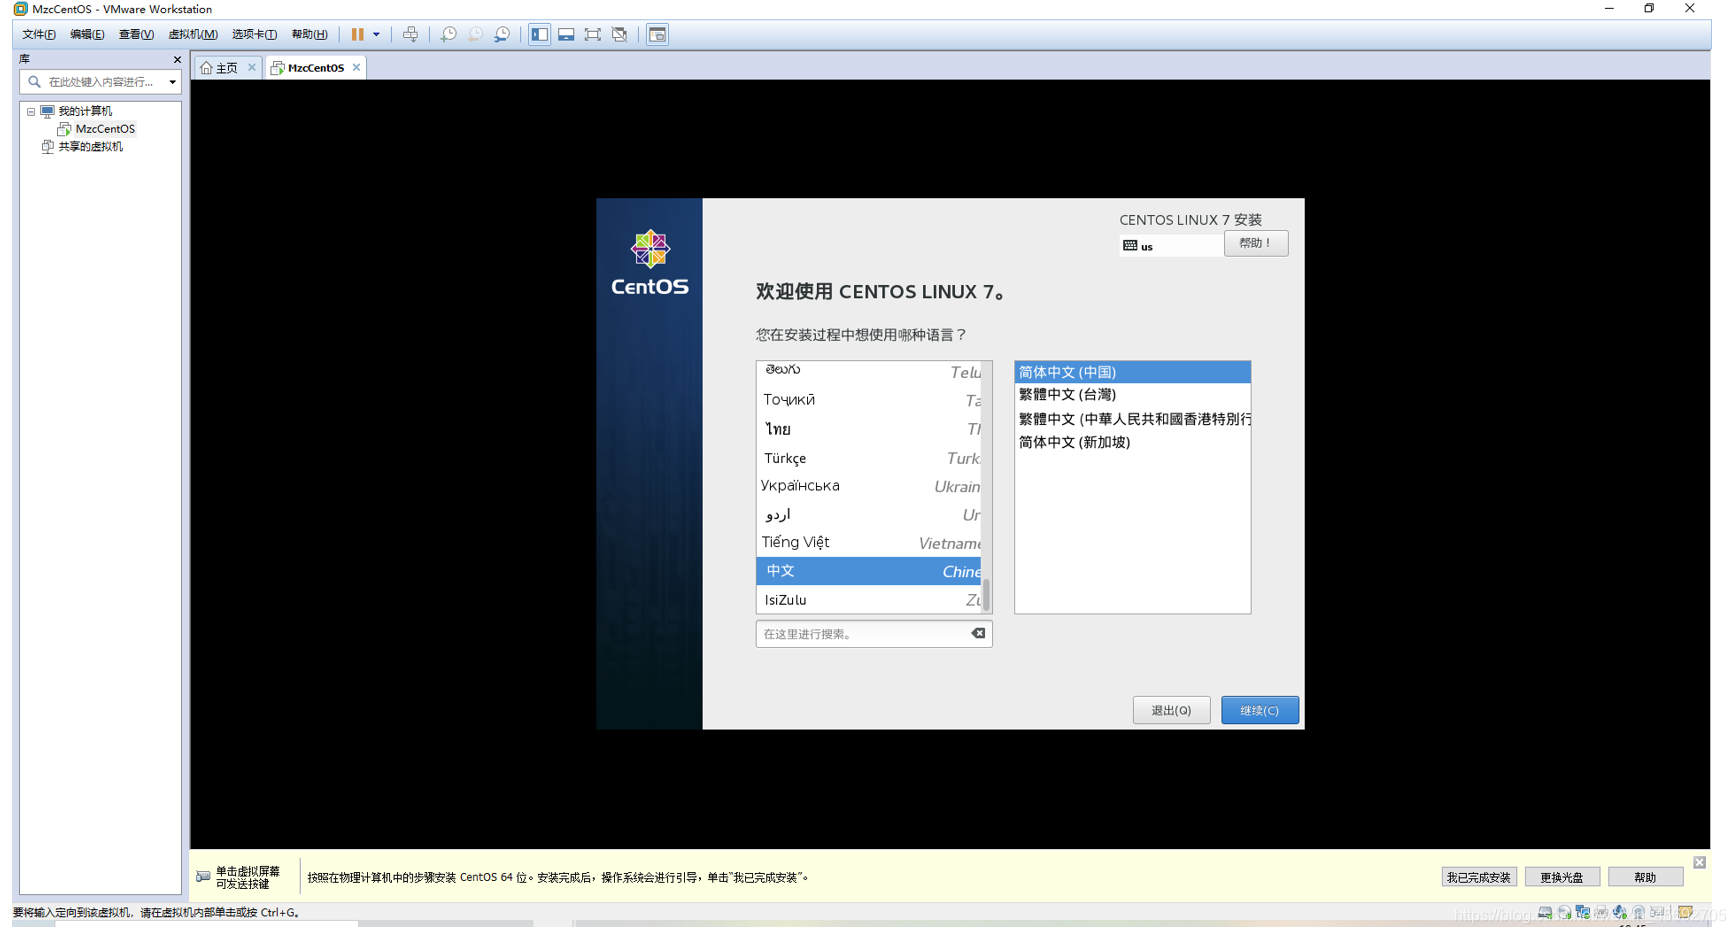Close the library panel
The width and height of the screenshot is (1736, 934).
click(177, 59)
